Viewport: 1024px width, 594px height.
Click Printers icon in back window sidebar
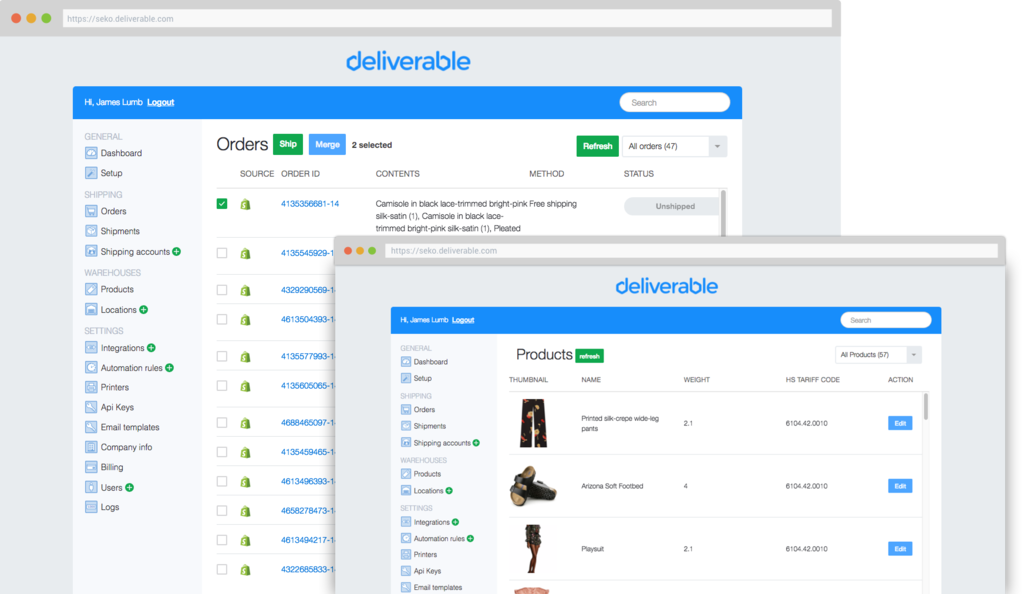pos(91,387)
